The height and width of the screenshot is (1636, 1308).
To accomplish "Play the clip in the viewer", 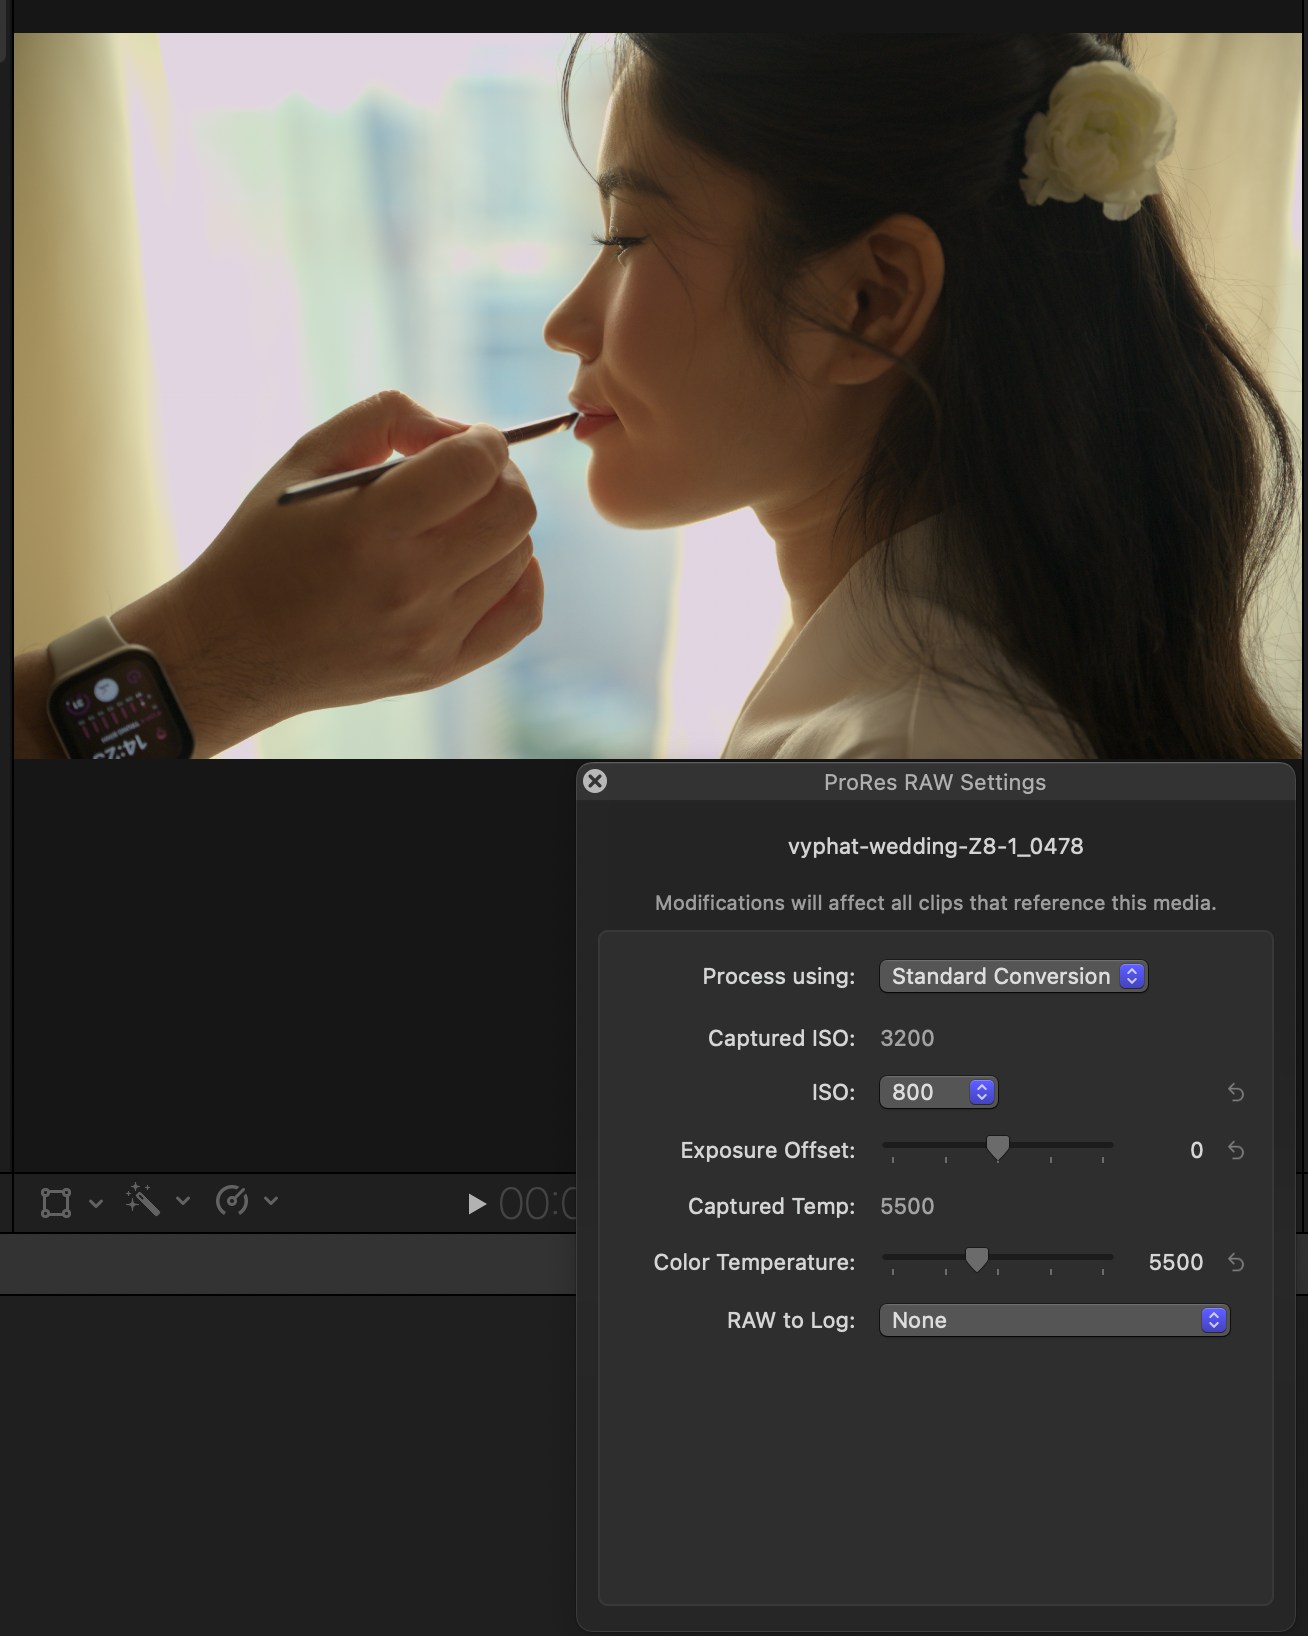I will (x=477, y=1204).
